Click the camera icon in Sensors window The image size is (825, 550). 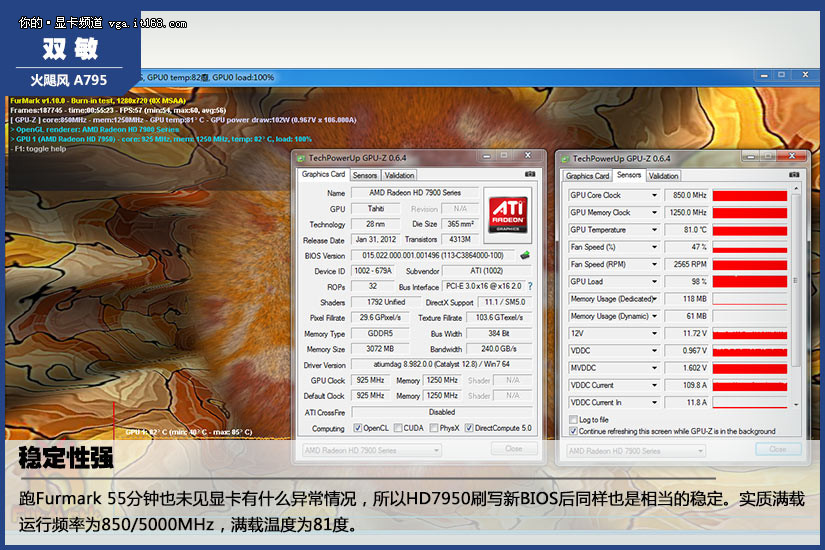793,175
